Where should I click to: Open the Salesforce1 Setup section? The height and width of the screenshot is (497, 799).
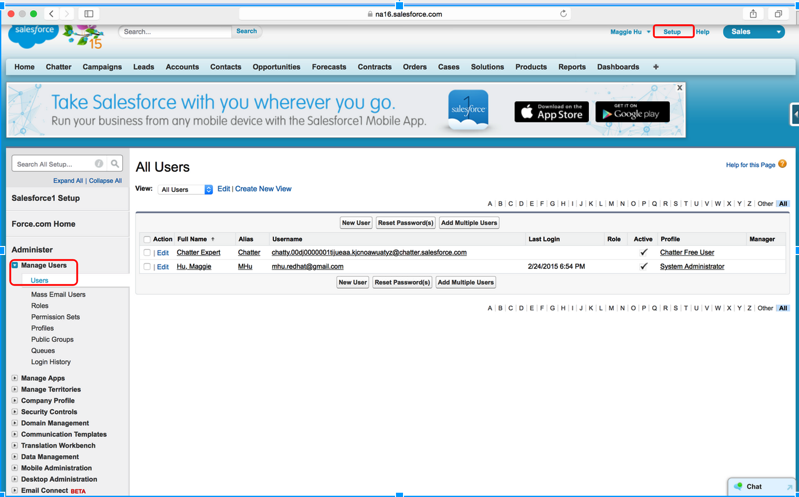click(46, 198)
